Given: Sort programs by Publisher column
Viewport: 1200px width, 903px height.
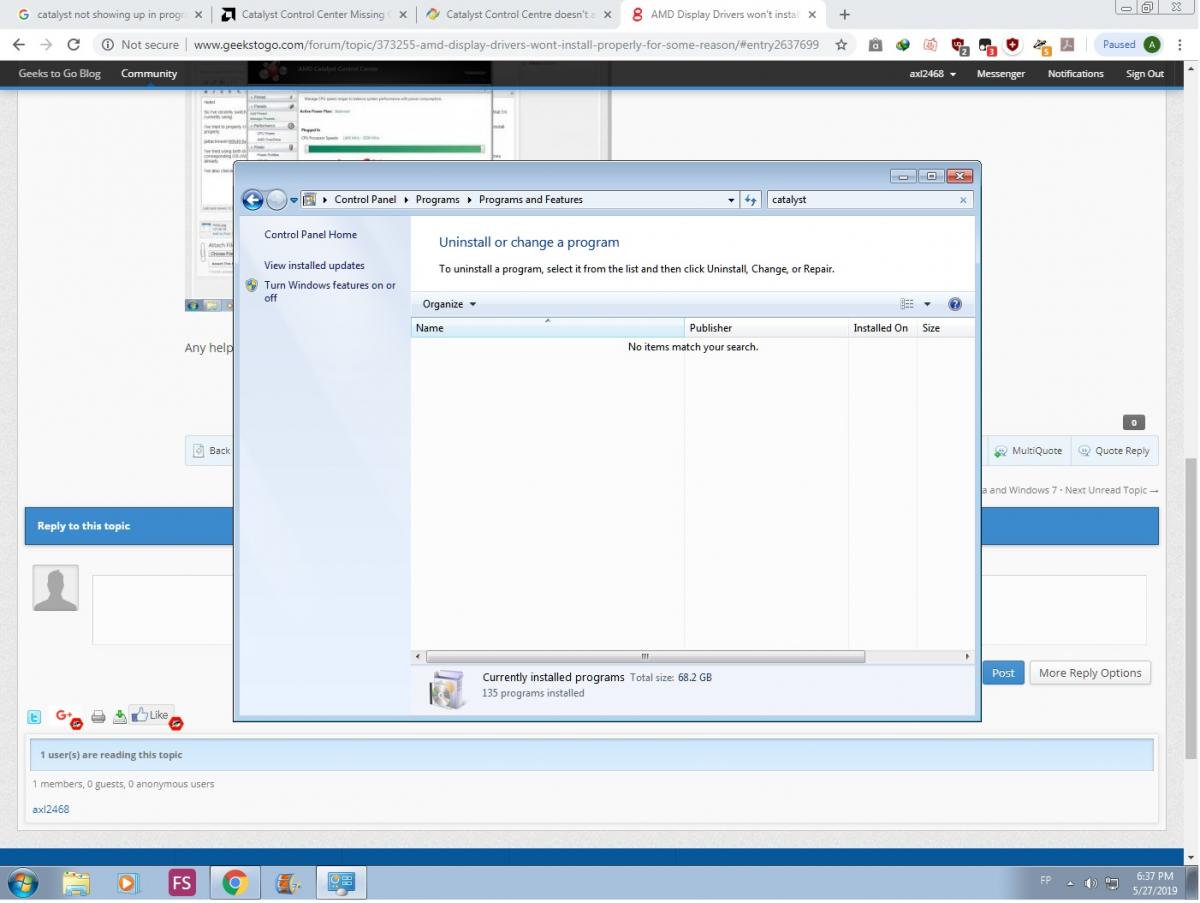Looking at the screenshot, I should (766, 328).
